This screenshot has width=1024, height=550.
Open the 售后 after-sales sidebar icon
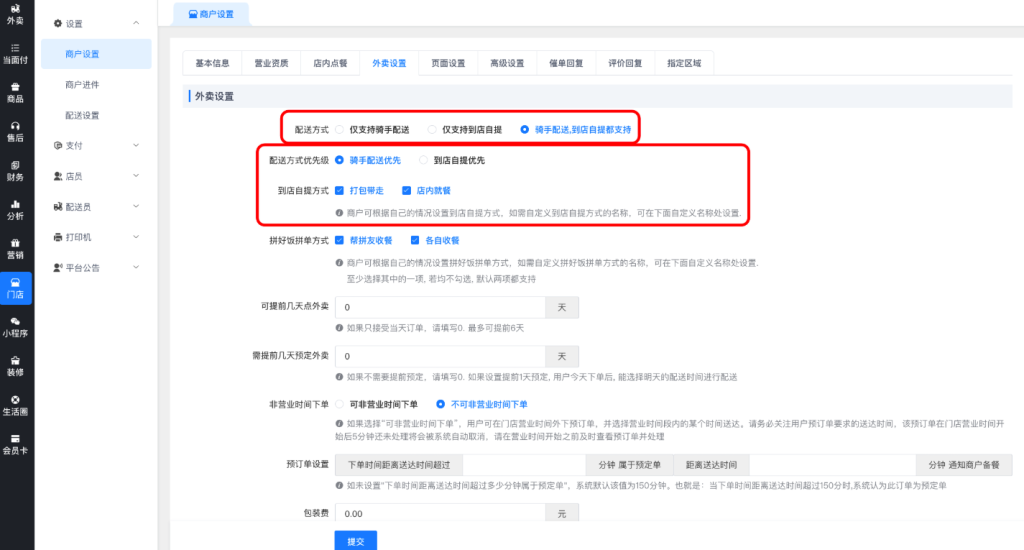(15, 131)
